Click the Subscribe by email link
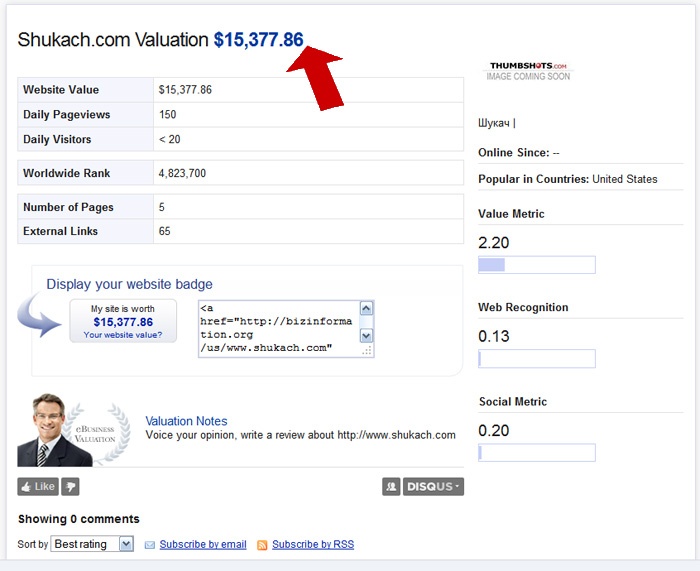The width and height of the screenshot is (700, 571). 203,544
